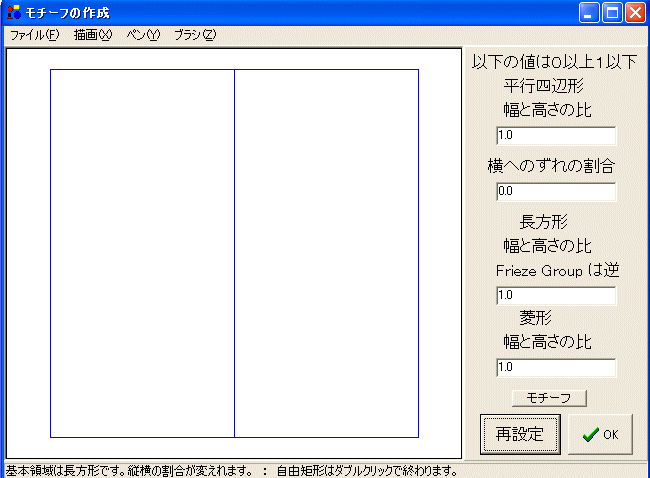
Task: Click the status bar text 基本領域は長方形です
Action: pos(65,471)
